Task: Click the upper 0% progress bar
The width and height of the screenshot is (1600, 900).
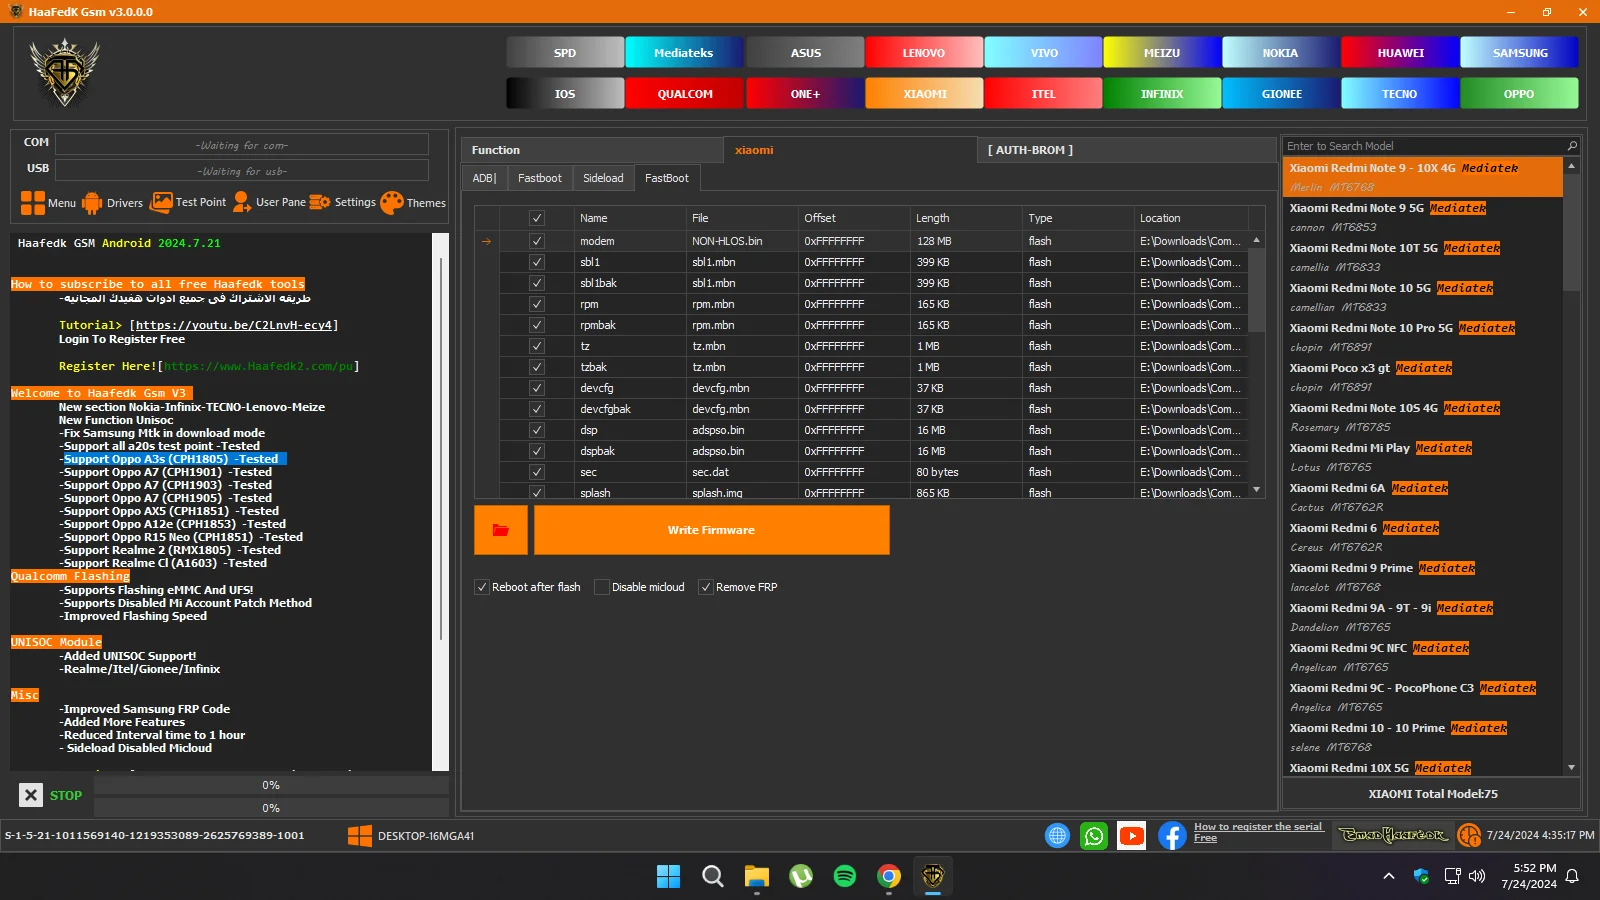Action: (271, 785)
